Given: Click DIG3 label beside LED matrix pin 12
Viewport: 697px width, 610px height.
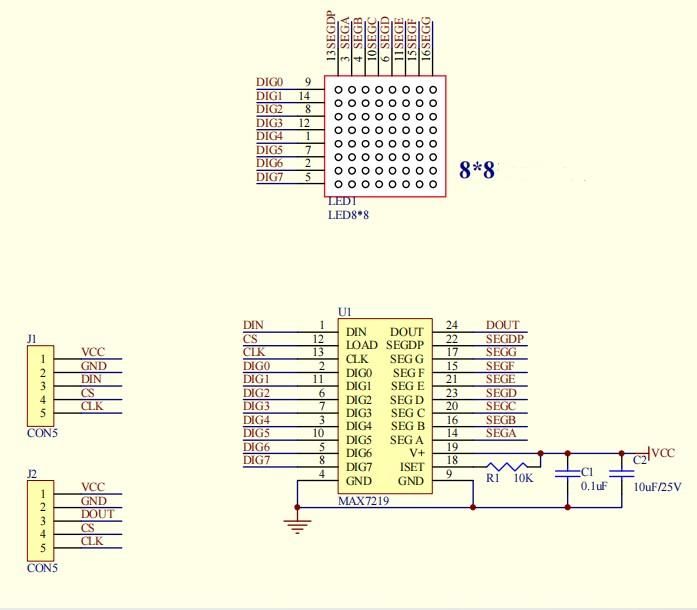Looking at the screenshot, I should click(x=269, y=123).
